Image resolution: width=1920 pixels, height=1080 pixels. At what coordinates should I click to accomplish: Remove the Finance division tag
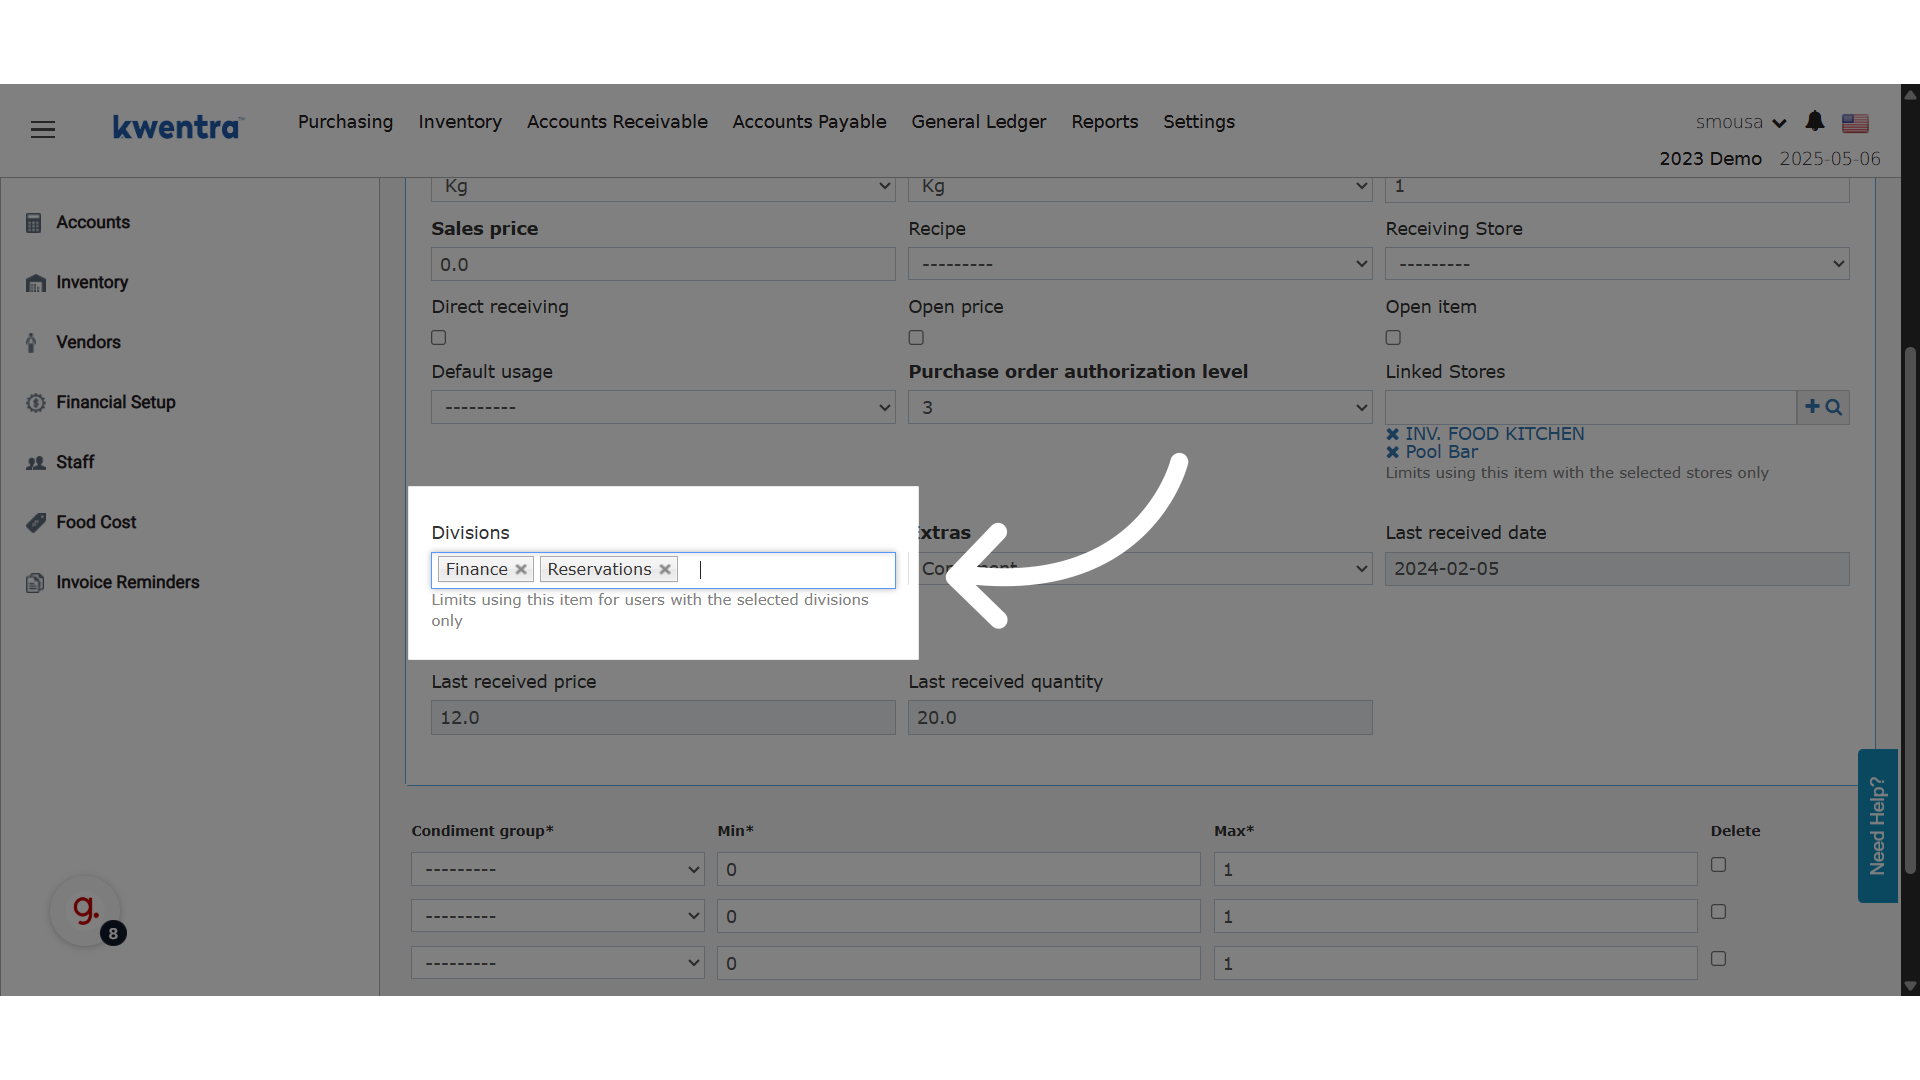coord(521,569)
